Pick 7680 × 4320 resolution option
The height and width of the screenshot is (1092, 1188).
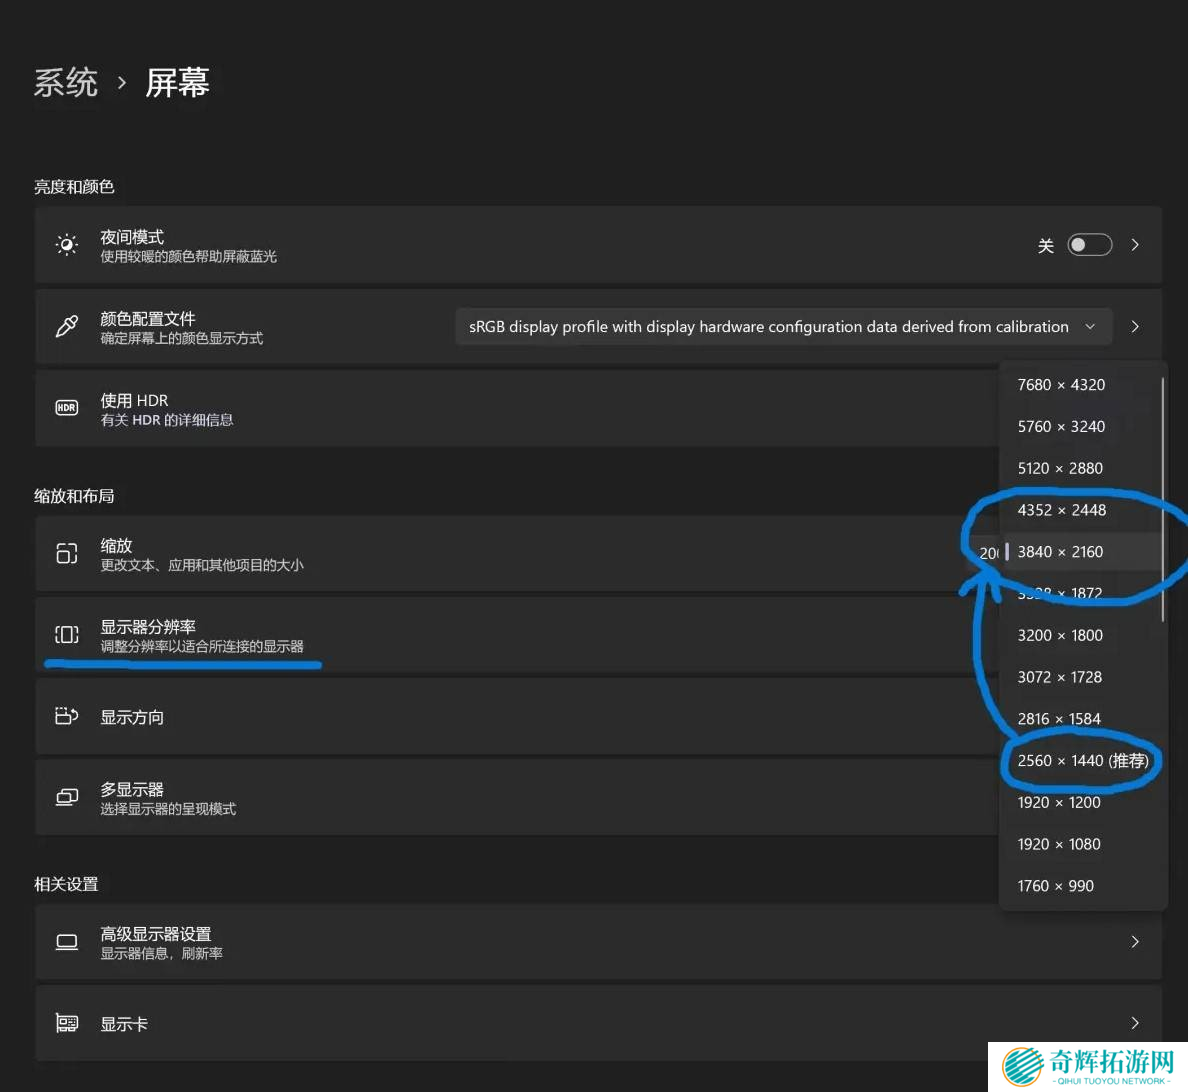(x=1061, y=385)
